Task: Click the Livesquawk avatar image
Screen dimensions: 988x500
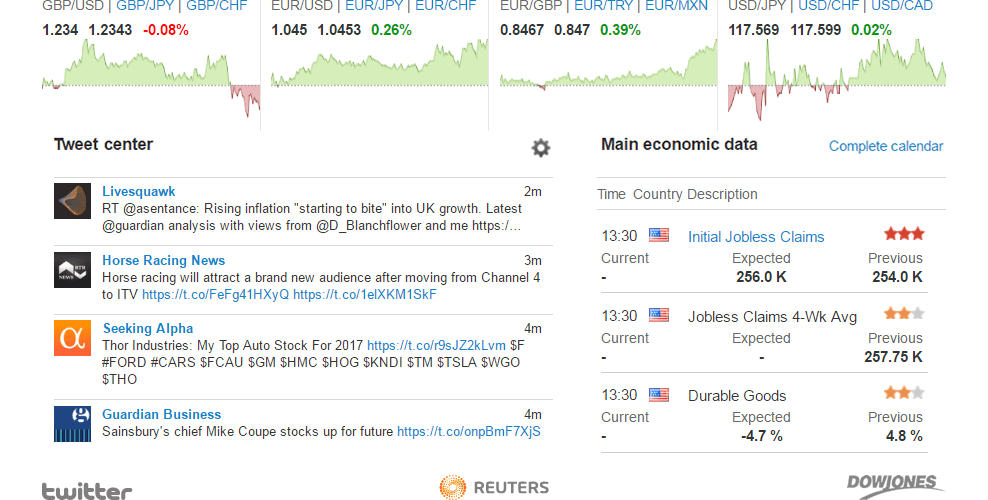Action: tap(72, 202)
